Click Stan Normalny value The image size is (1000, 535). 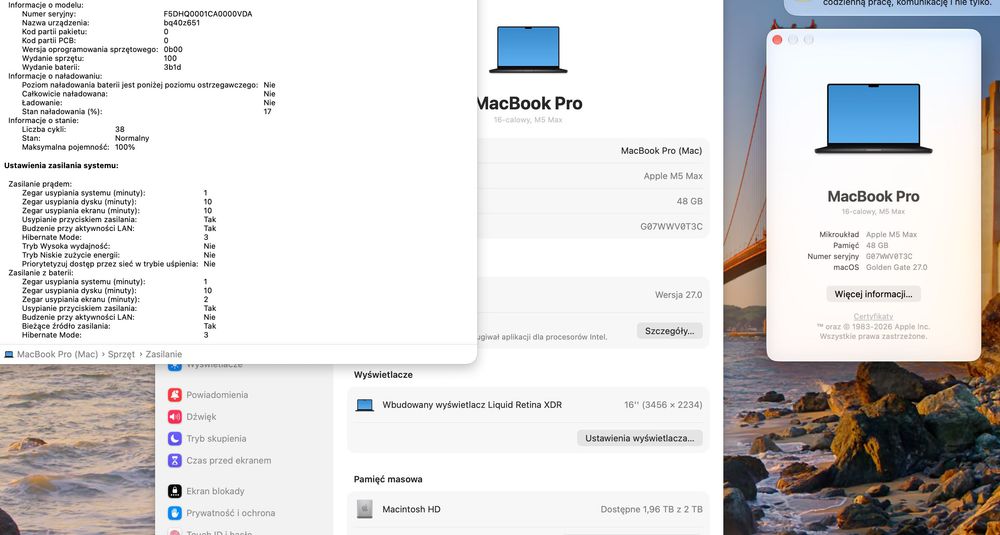pos(132,138)
